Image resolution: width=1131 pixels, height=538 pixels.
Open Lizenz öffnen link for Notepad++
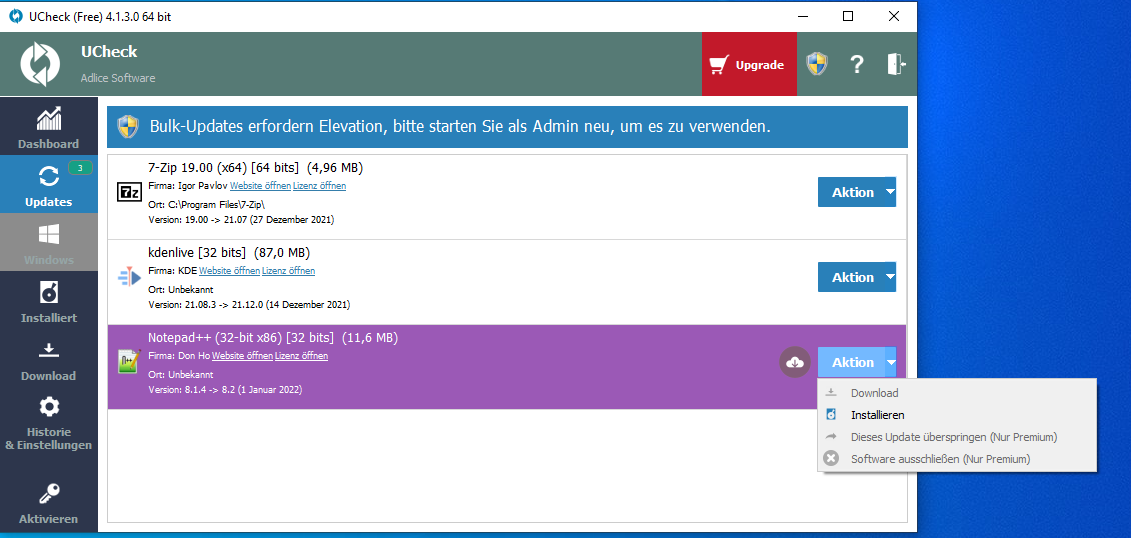(x=302, y=356)
